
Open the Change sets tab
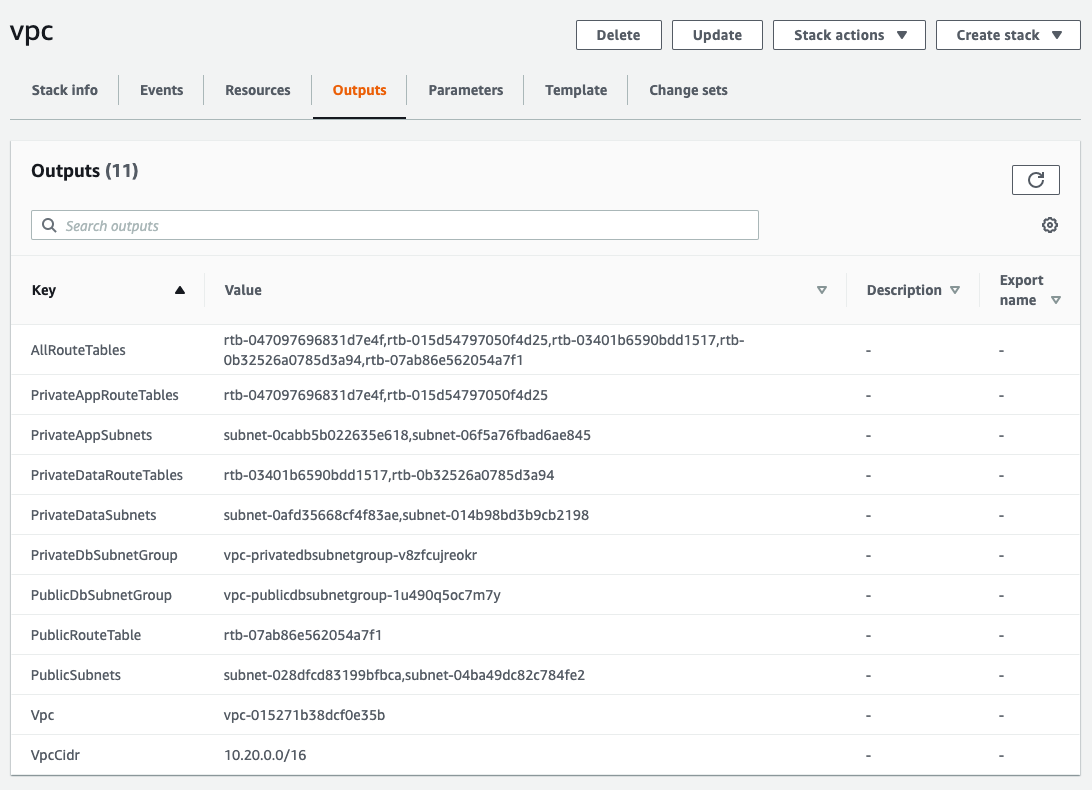tap(688, 90)
